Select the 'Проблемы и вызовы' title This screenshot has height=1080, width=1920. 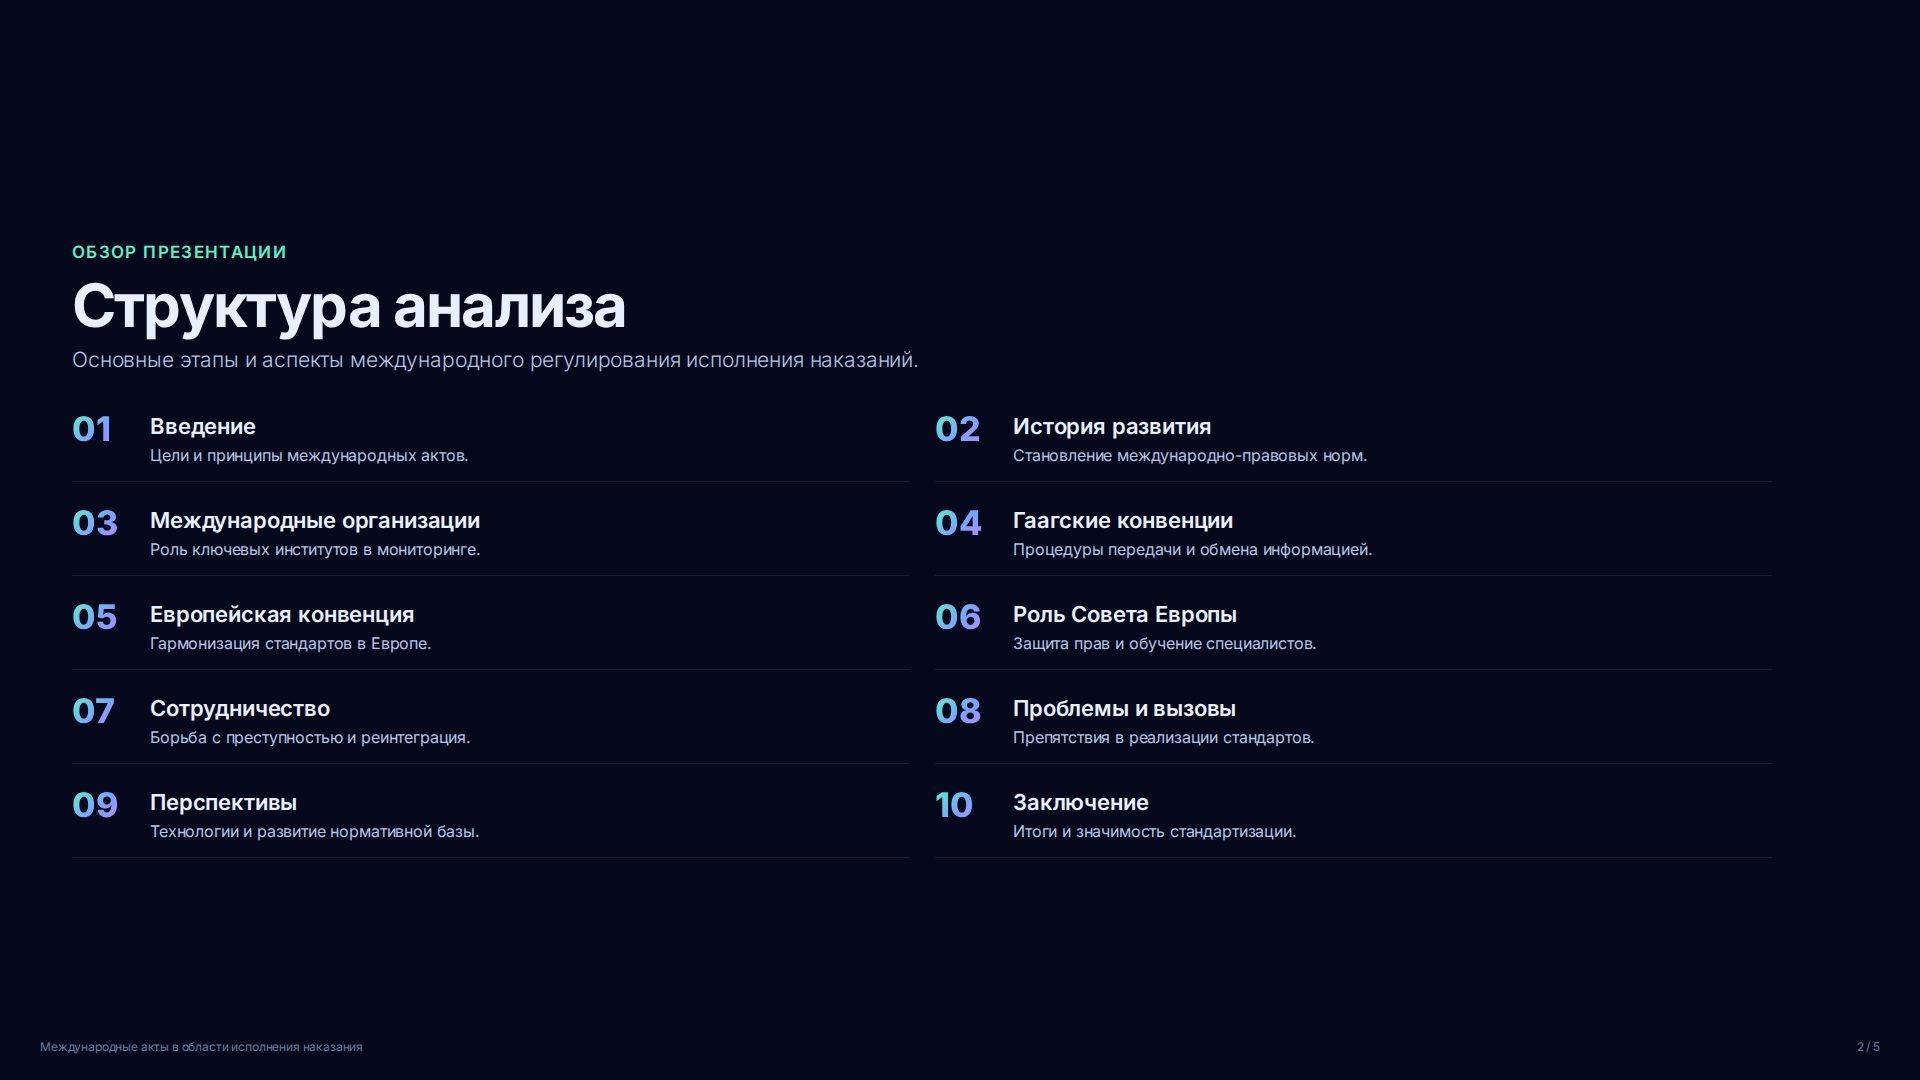point(1125,709)
